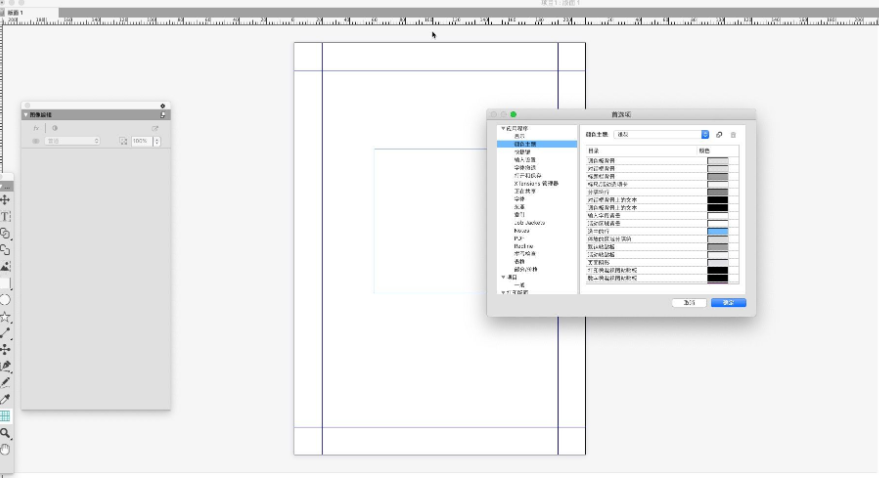
Task: Select the Item (move) tool
Action: pos(6,199)
